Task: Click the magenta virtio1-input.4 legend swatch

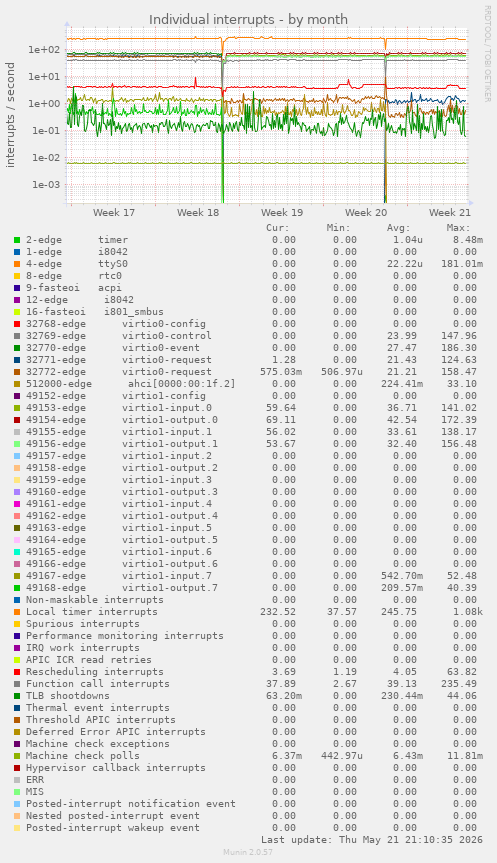Action: pyautogui.click(x=17, y=504)
